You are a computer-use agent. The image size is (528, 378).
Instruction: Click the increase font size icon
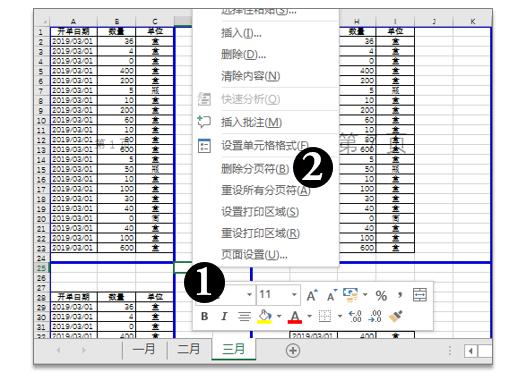[312, 296]
